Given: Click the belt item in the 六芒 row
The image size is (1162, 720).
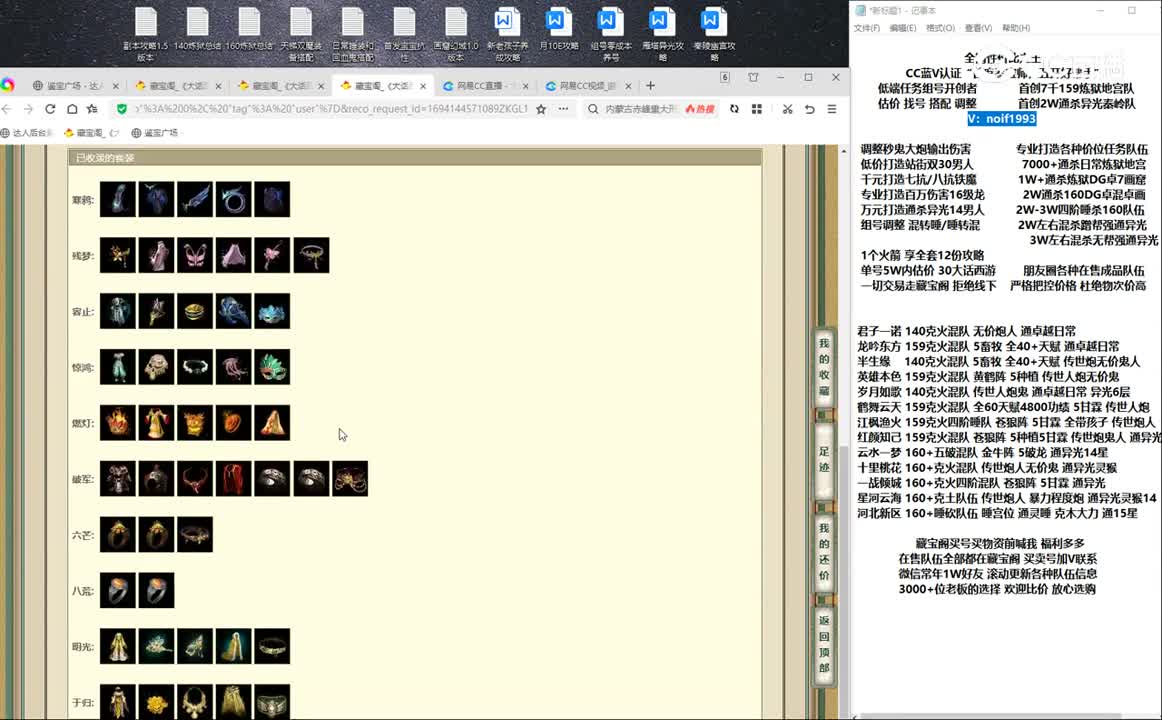Looking at the screenshot, I should tap(195, 535).
